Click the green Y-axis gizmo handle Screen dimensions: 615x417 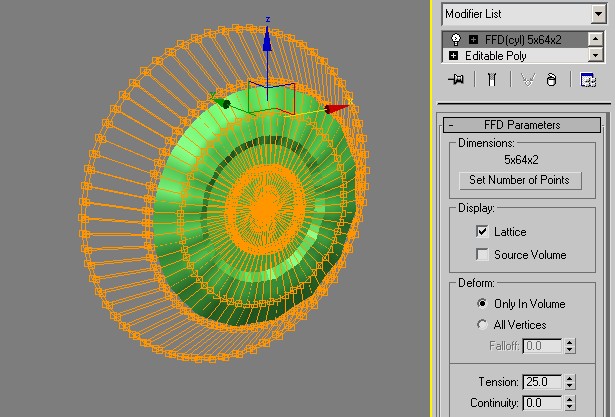coord(223,101)
